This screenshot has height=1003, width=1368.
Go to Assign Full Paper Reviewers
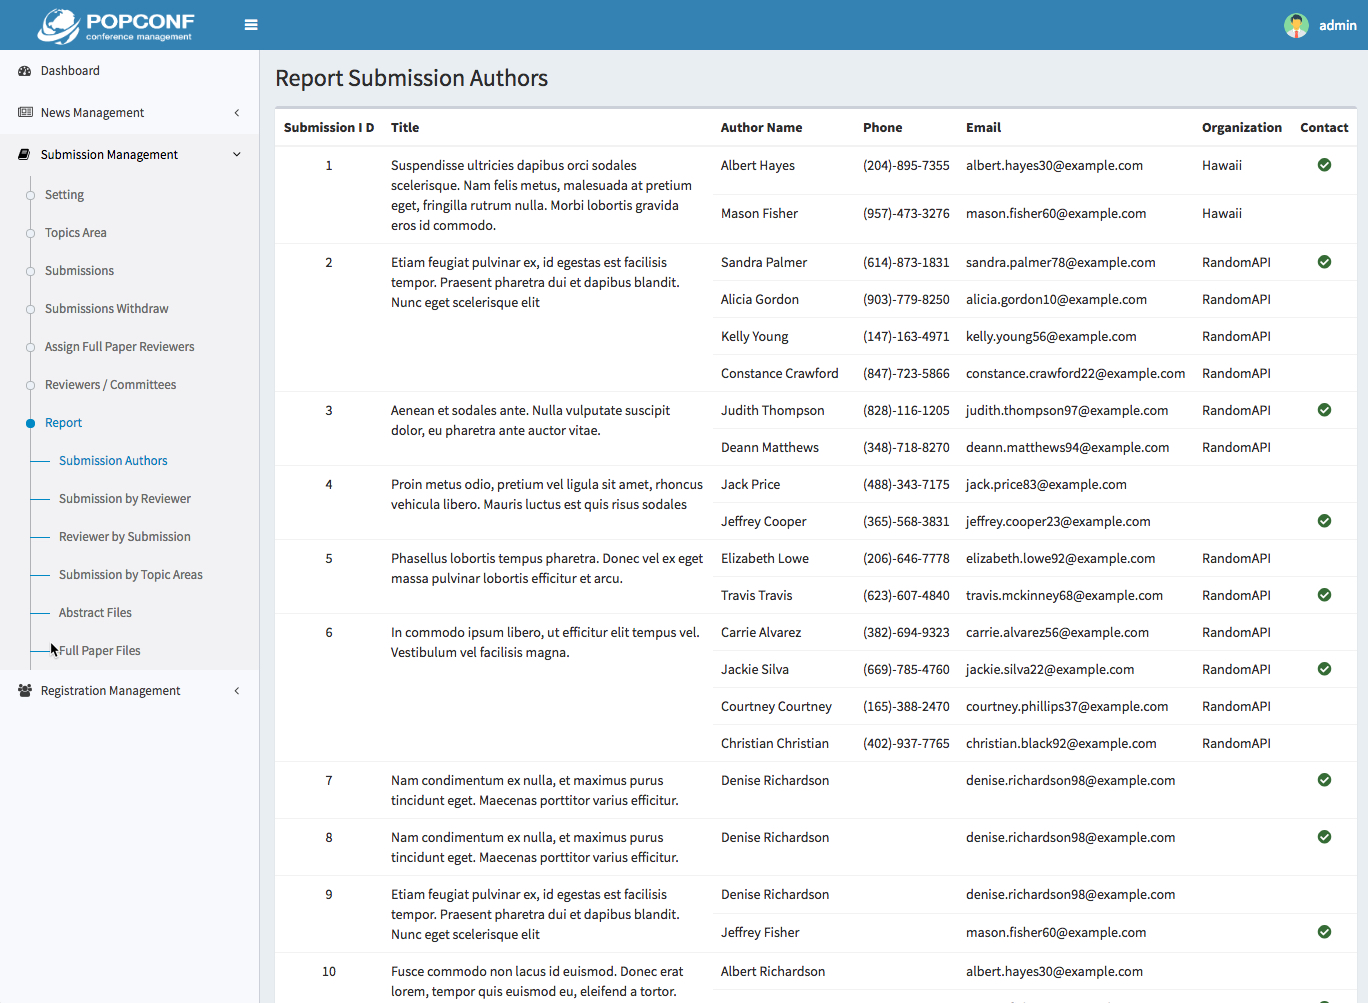119,347
